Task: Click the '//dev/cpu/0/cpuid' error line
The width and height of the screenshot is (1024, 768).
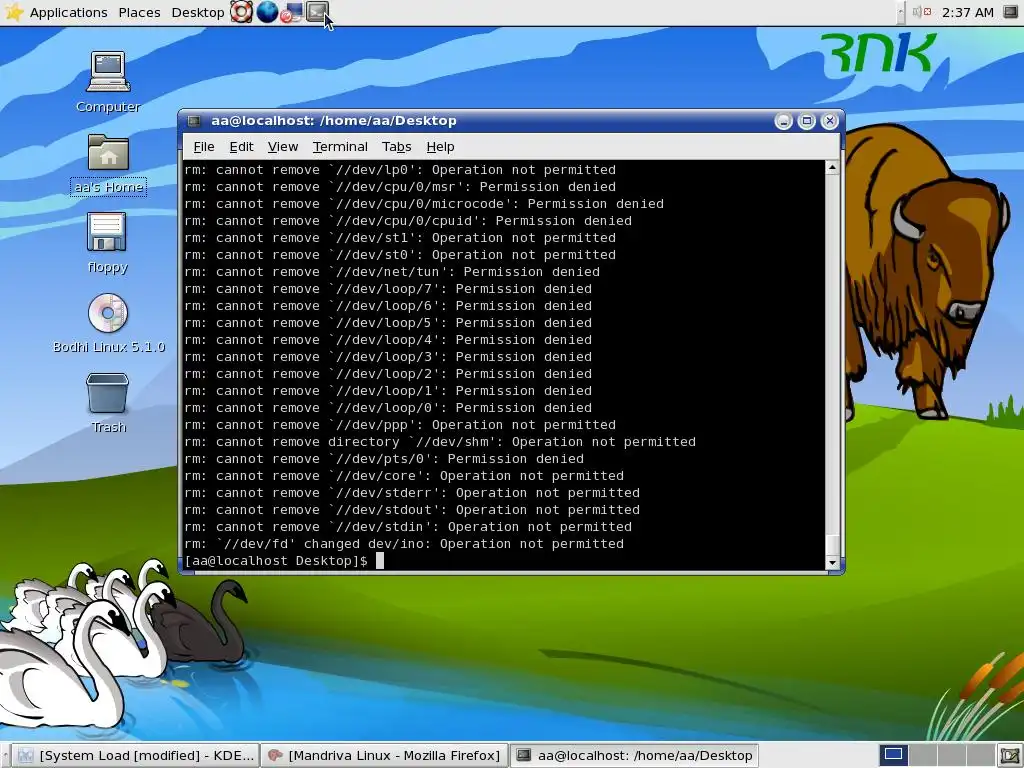Action: click(x=408, y=221)
